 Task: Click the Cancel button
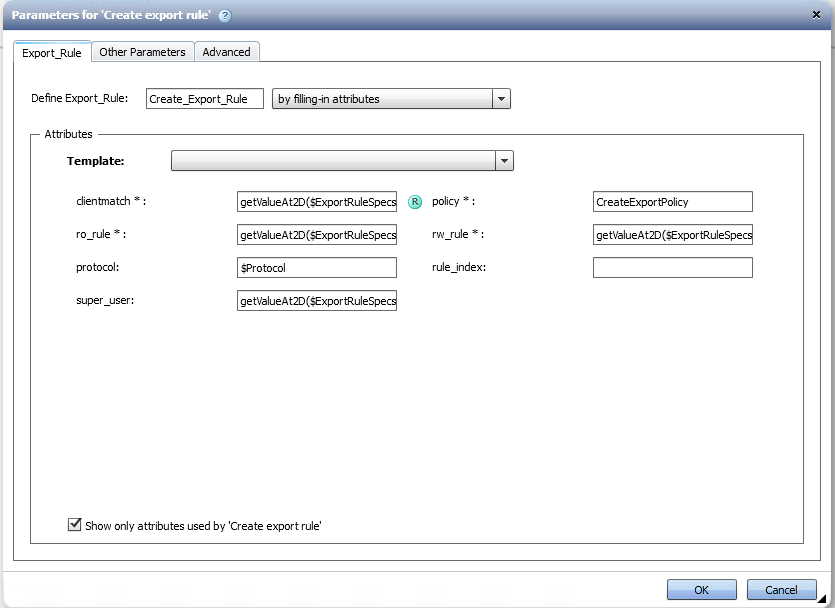tap(781, 589)
